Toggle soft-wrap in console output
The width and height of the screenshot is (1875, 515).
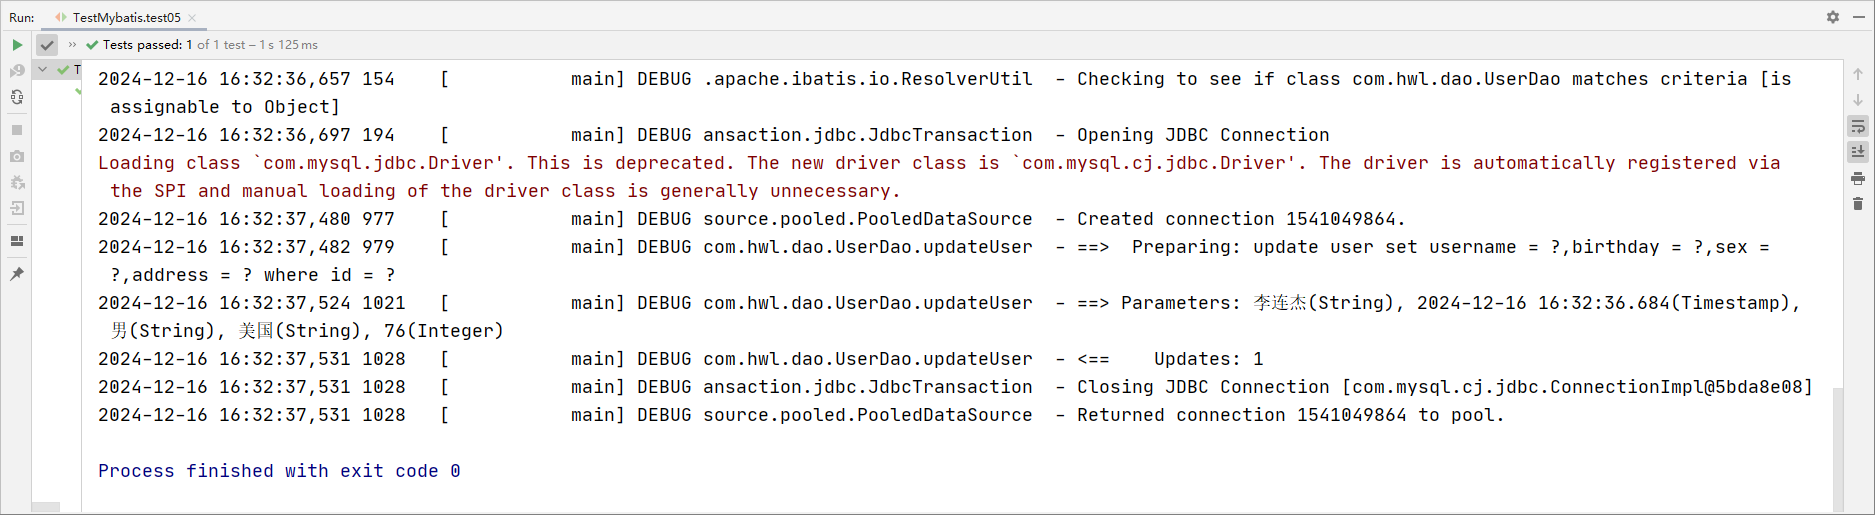[x=1858, y=126]
